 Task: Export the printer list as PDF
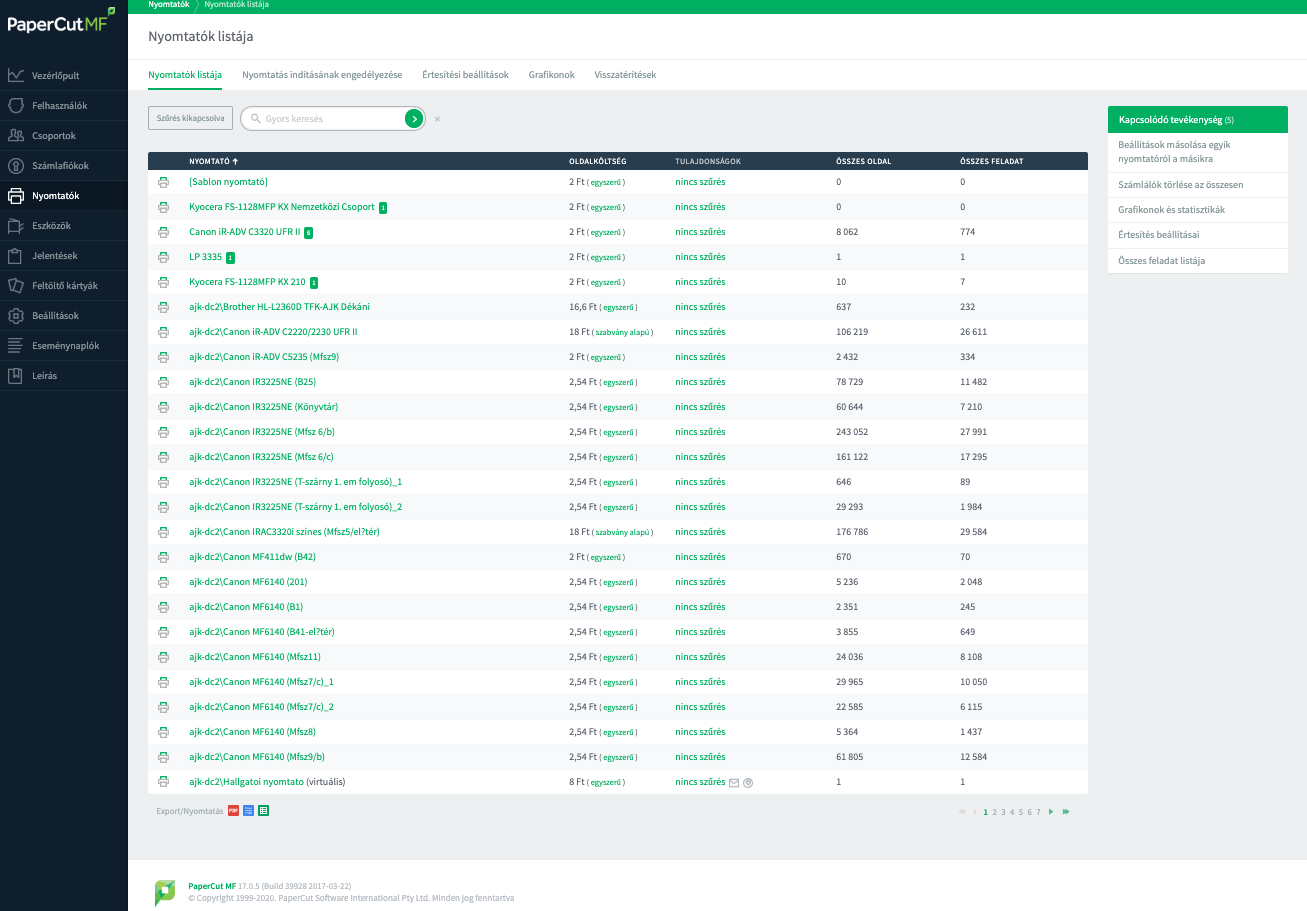[x=233, y=810]
